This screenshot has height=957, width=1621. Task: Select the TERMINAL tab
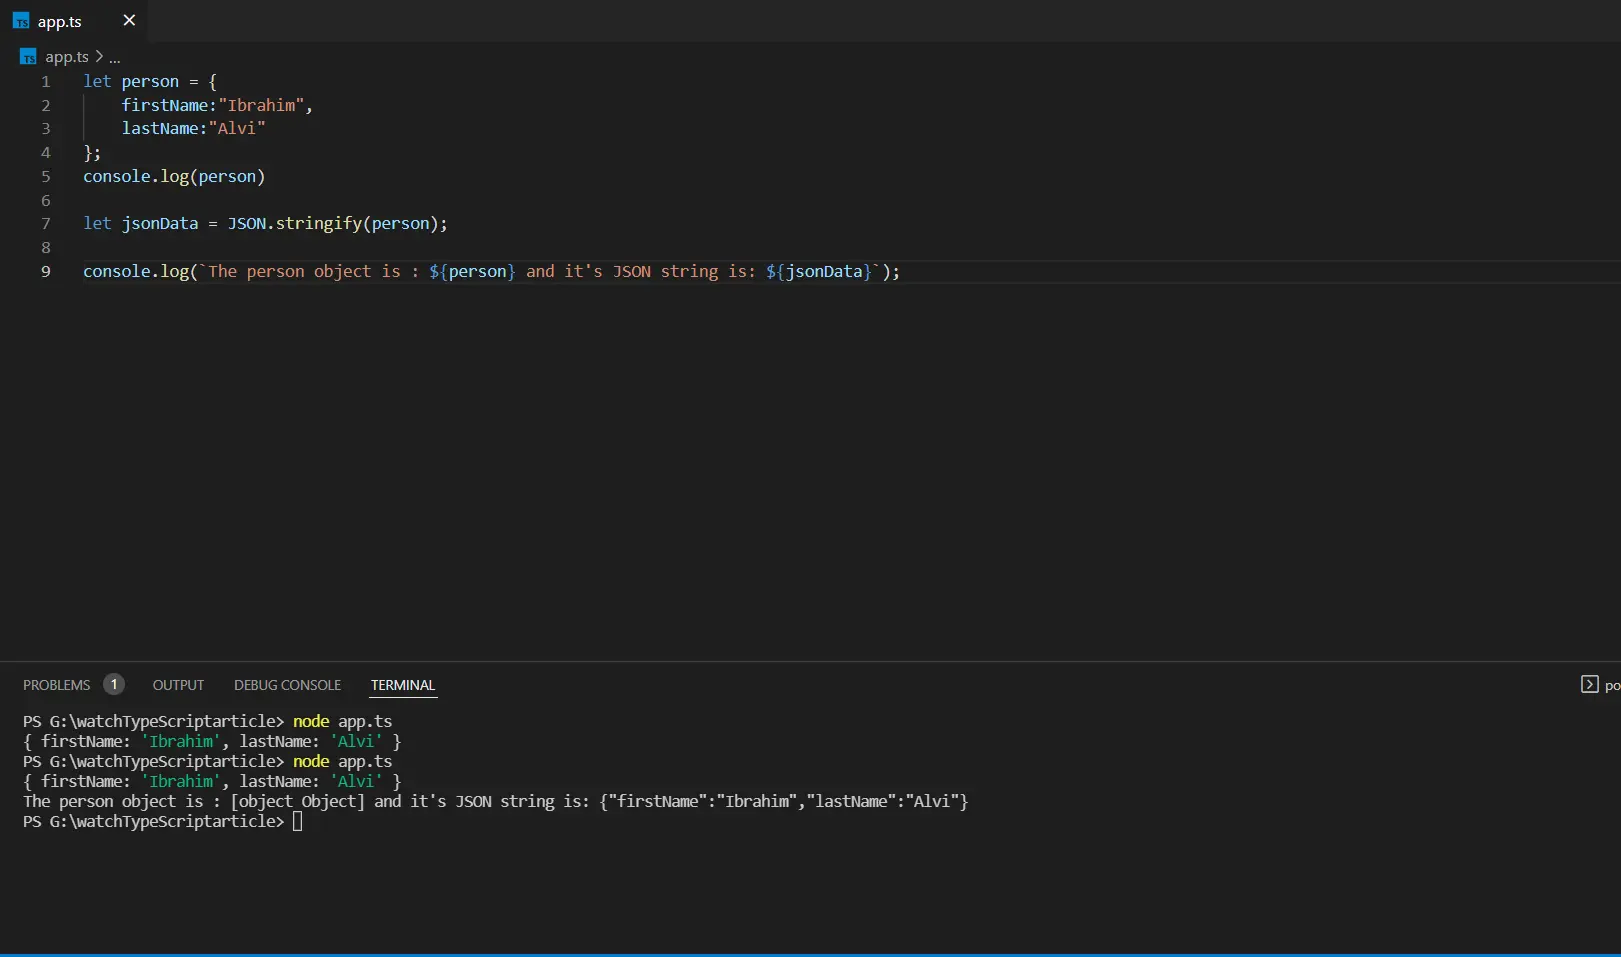tap(402, 685)
